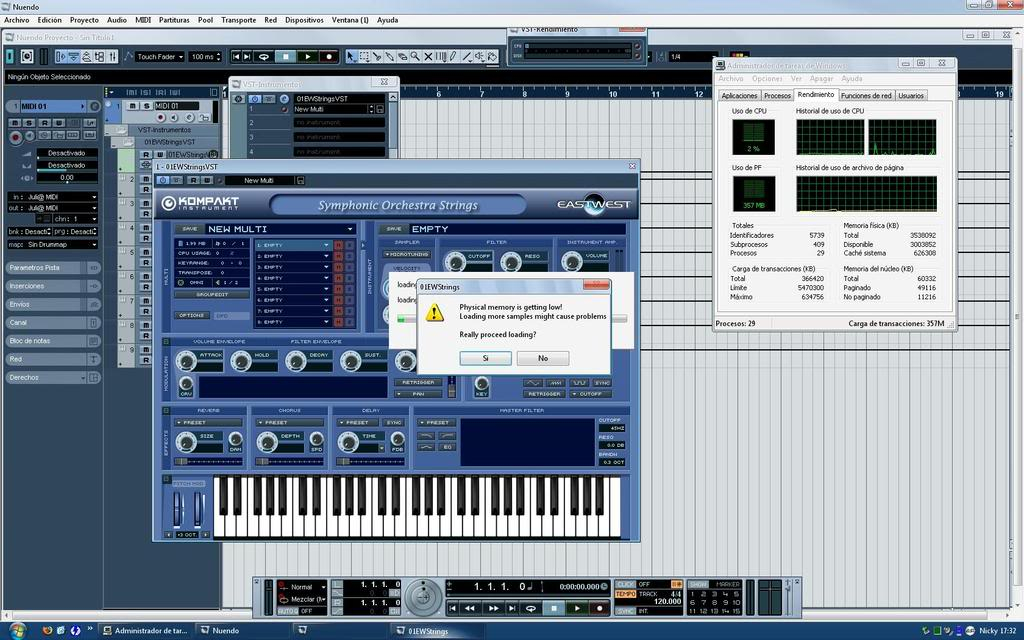Open the Dispositivos menu

click(x=304, y=20)
